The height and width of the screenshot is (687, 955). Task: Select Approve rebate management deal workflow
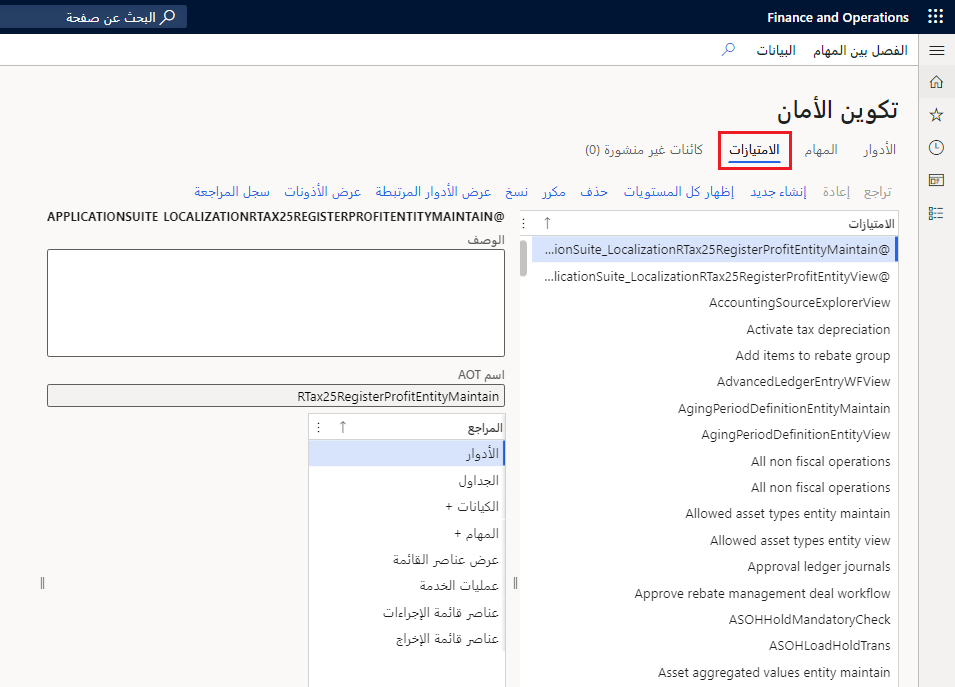(x=714, y=594)
